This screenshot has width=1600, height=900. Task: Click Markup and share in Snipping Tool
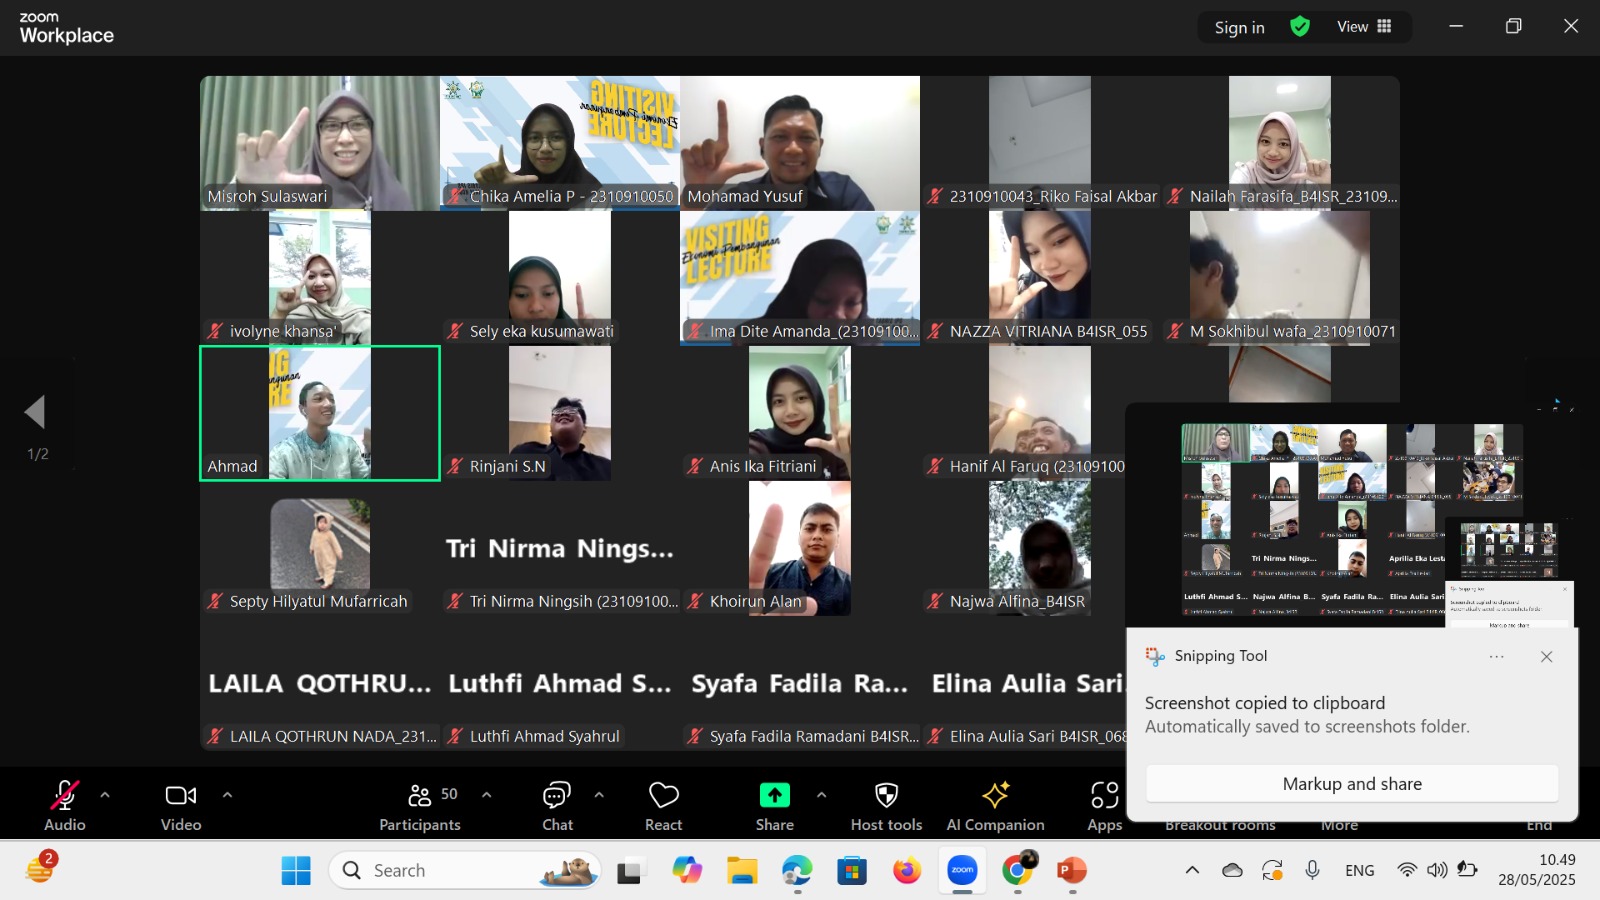coord(1352,784)
